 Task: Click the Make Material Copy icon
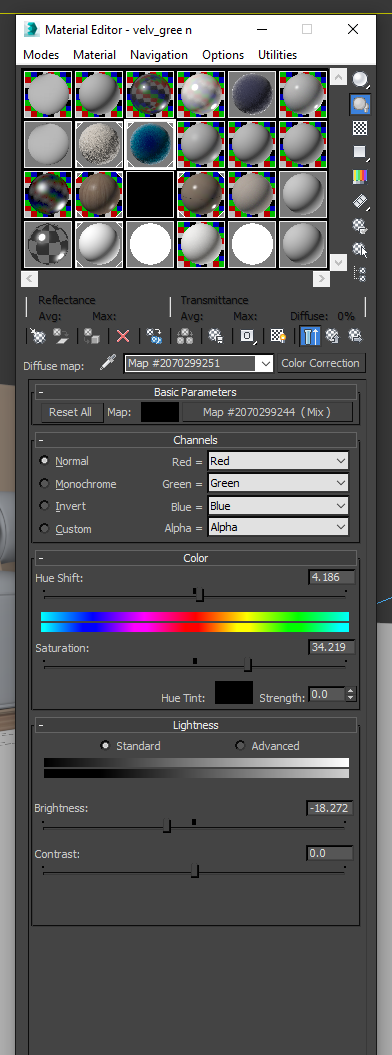[x=154, y=336]
